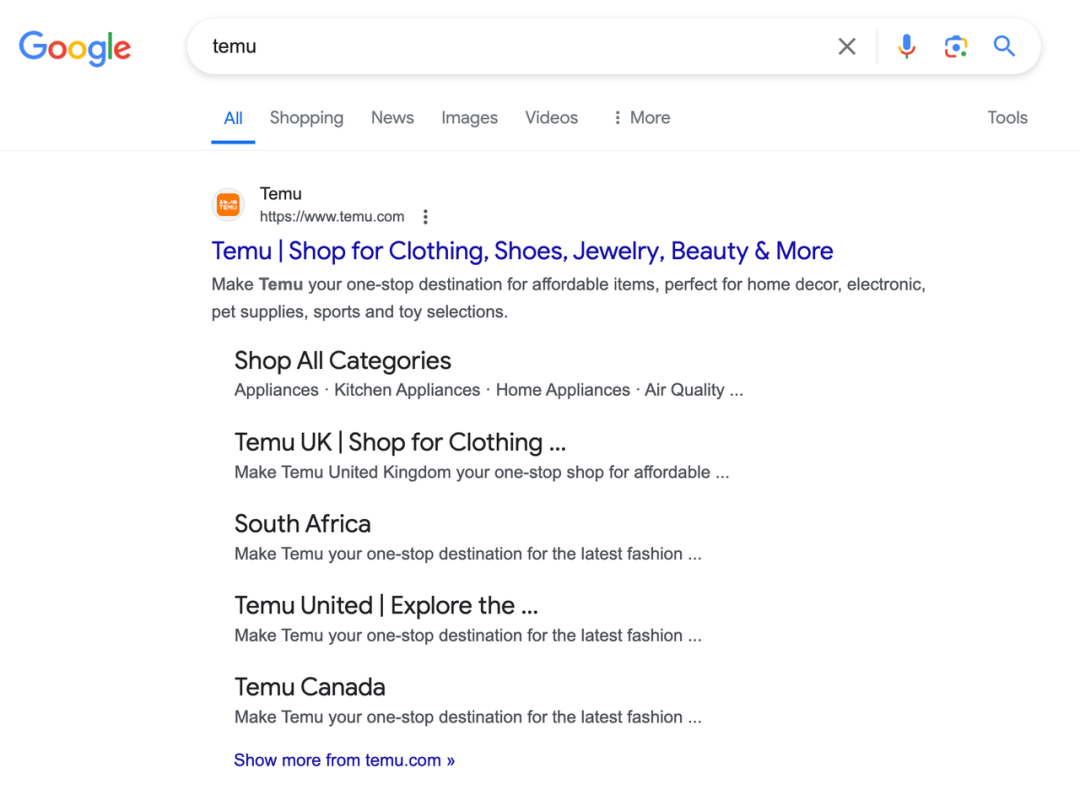Click the Temu orange favicon
This screenshot has width=1080, height=790.
[x=229, y=205]
